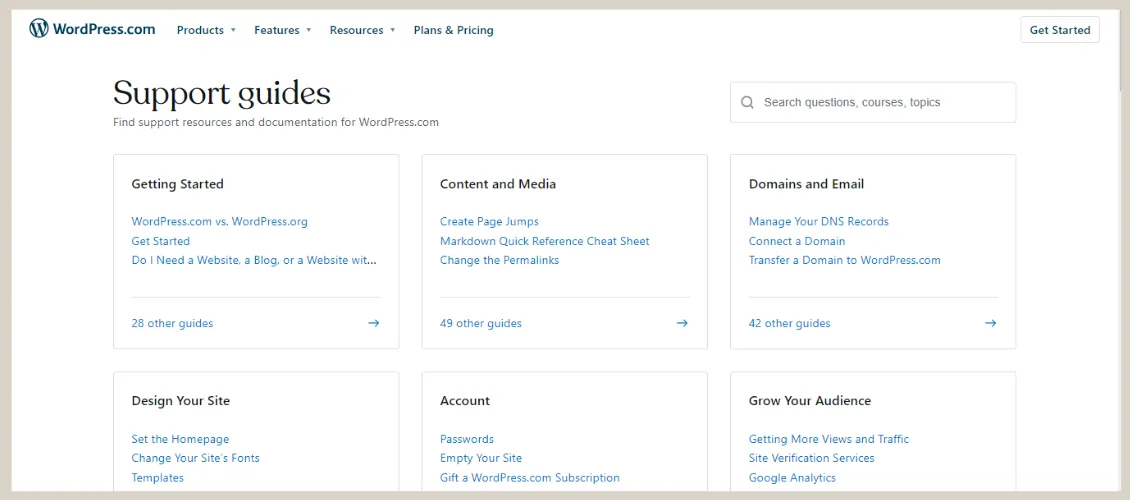The width and height of the screenshot is (1130, 500).
Task: Click the Getting Started card heading
Action: tap(177, 184)
